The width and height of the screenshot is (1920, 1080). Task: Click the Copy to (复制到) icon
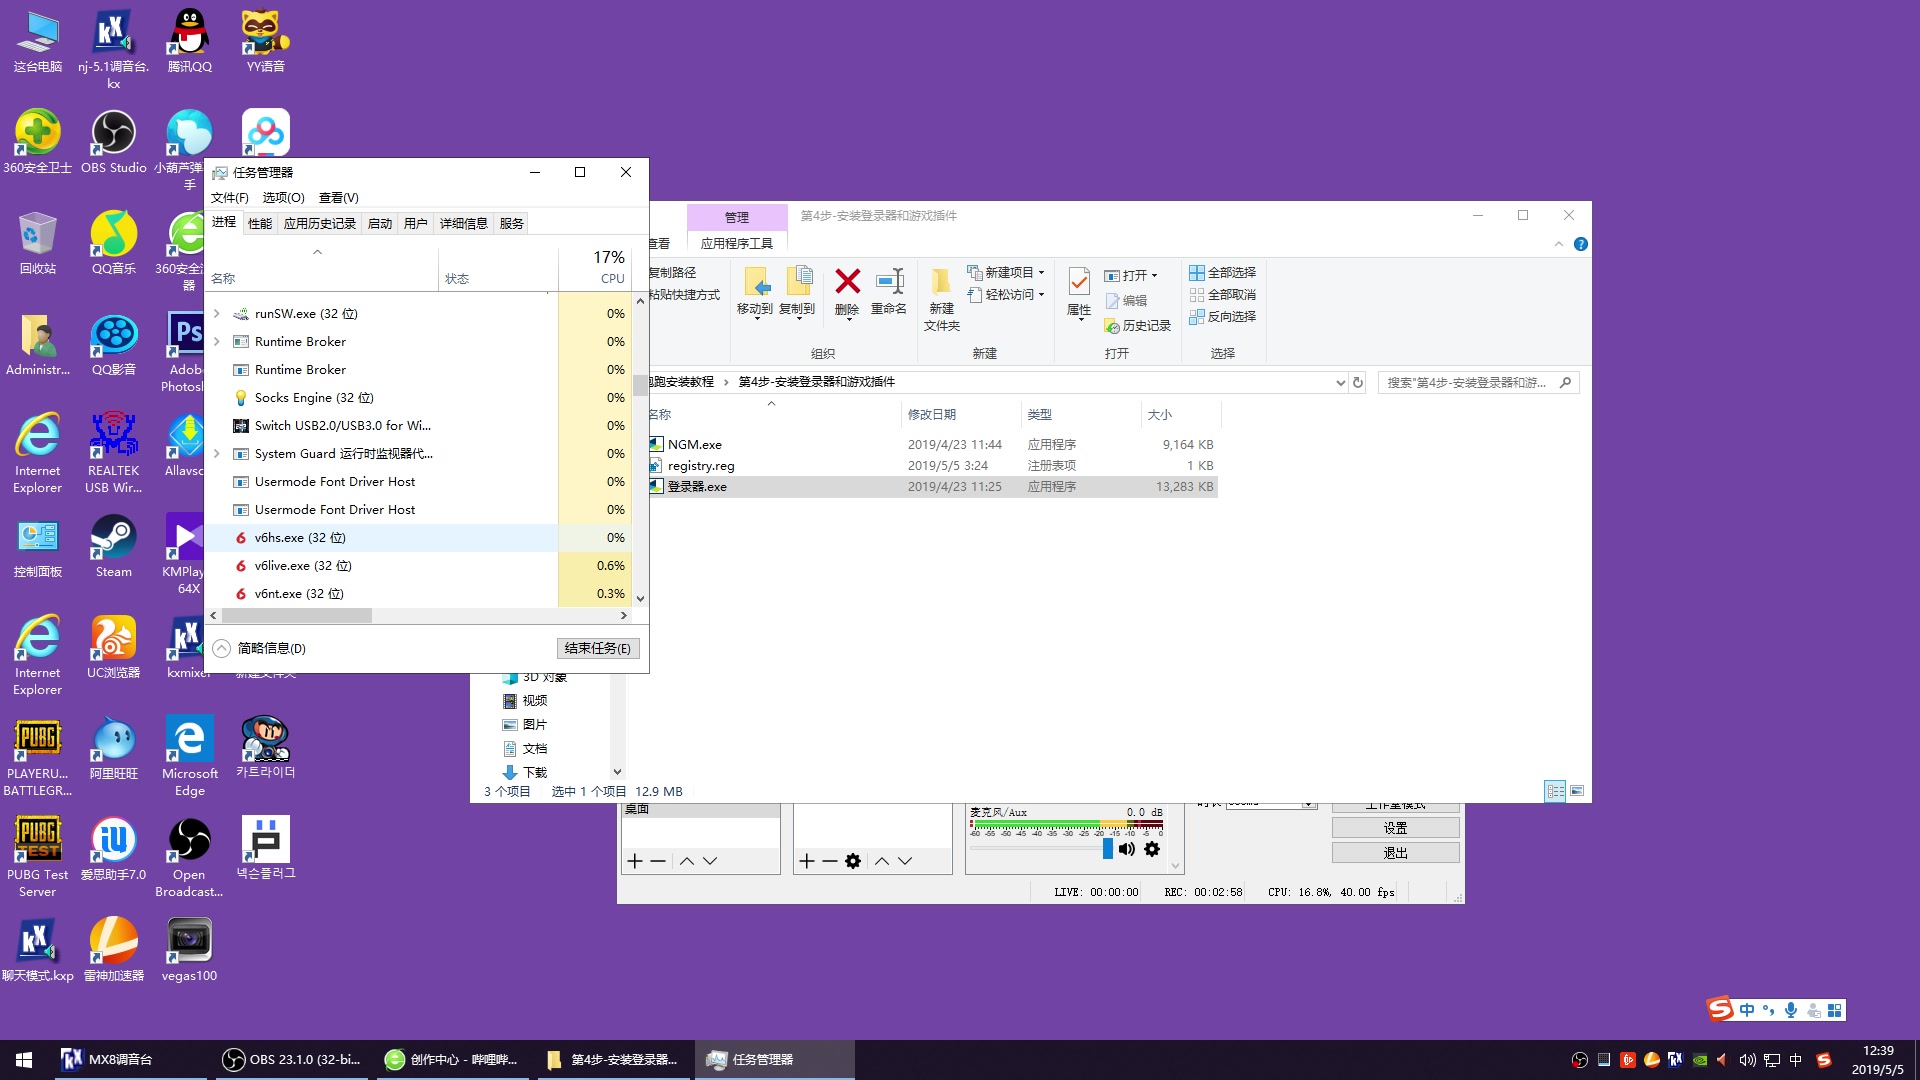(x=797, y=282)
